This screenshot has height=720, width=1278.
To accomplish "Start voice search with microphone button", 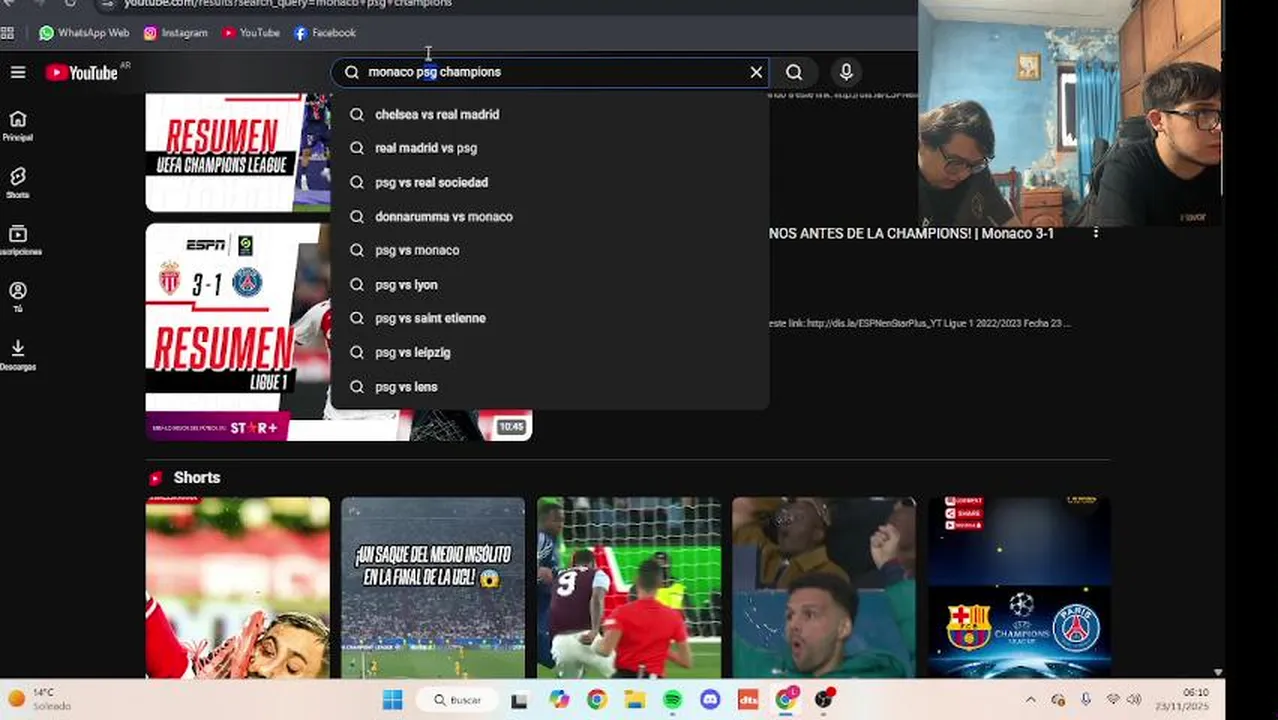I will pyautogui.click(x=846, y=72).
